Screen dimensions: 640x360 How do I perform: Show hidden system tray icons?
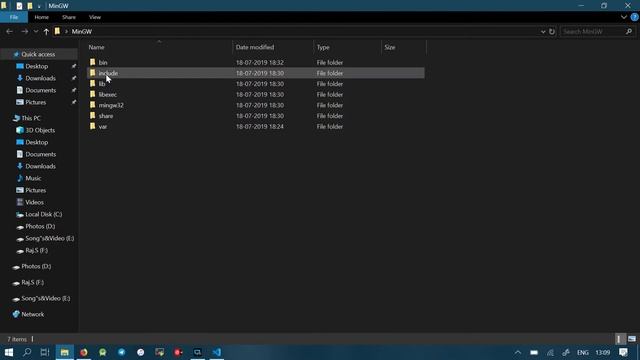pos(518,352)
